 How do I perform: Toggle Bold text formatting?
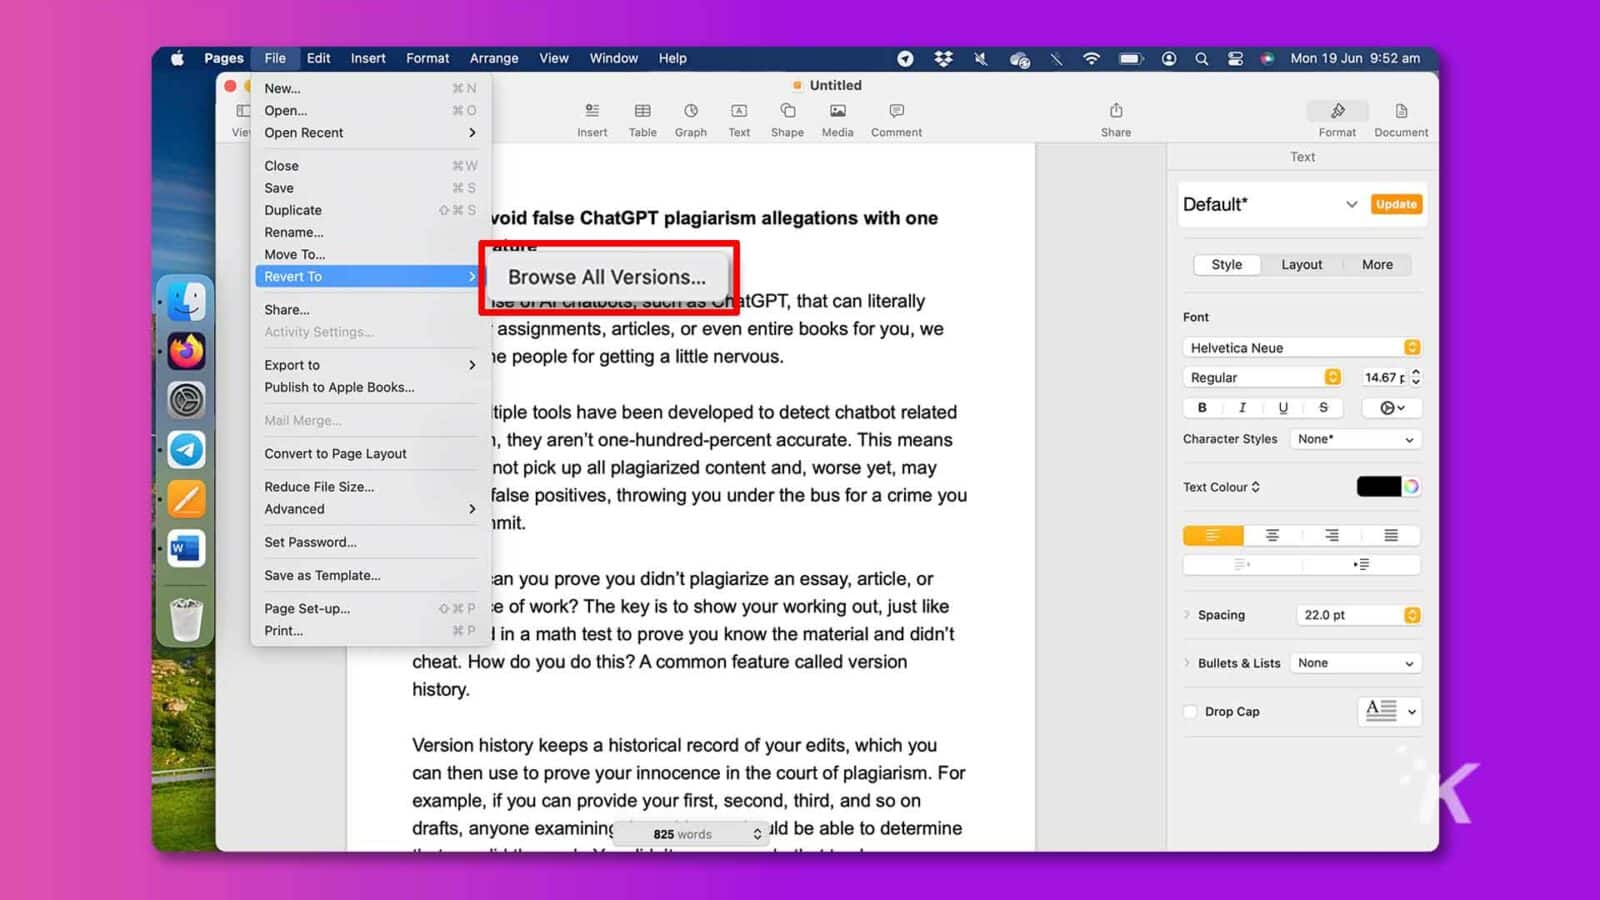[1202, 408]
